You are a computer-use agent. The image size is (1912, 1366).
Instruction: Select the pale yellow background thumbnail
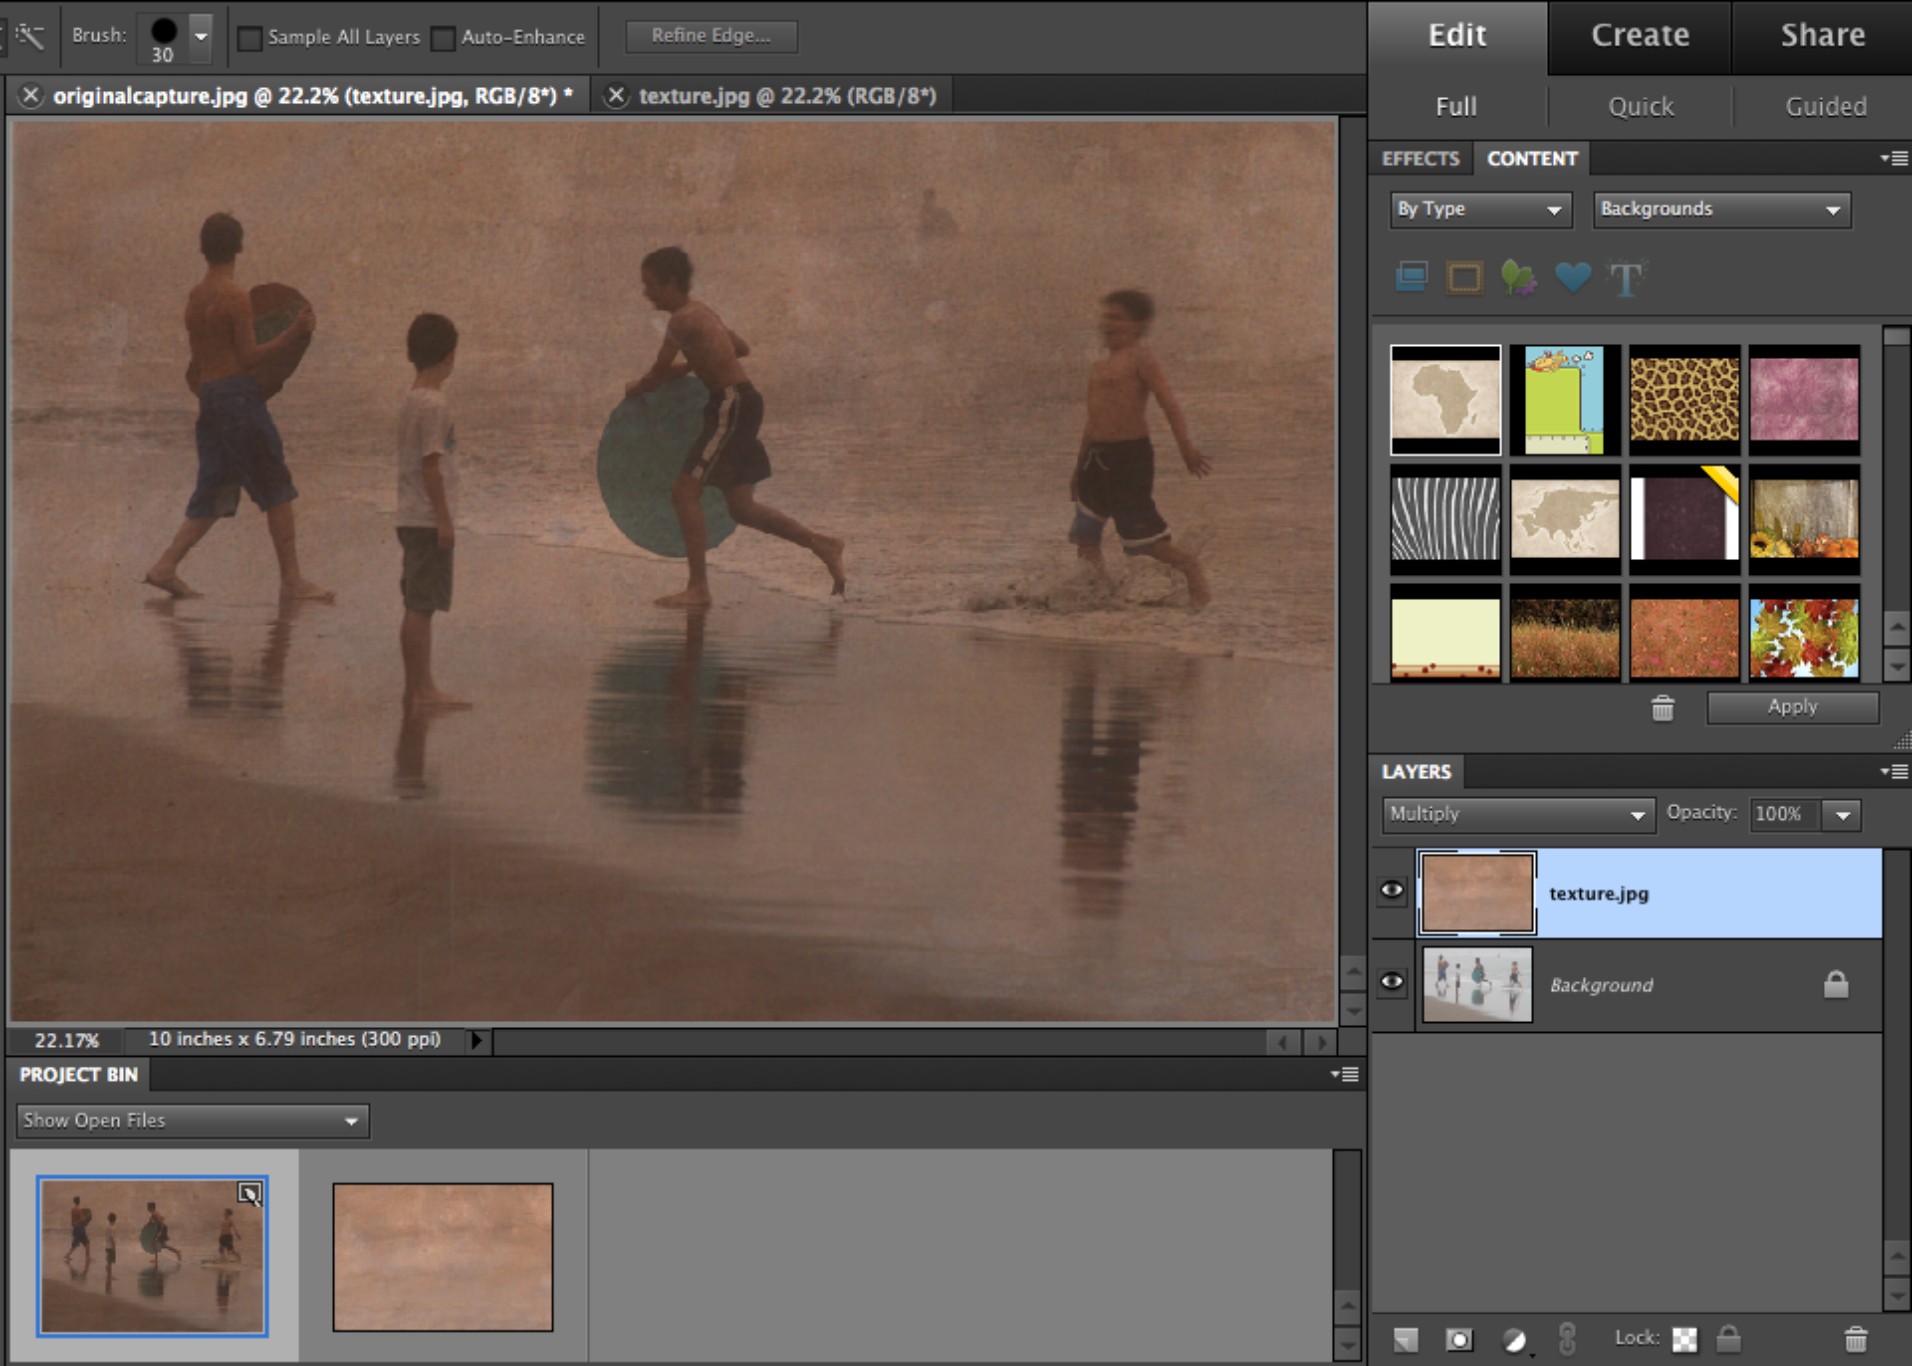1445,635
